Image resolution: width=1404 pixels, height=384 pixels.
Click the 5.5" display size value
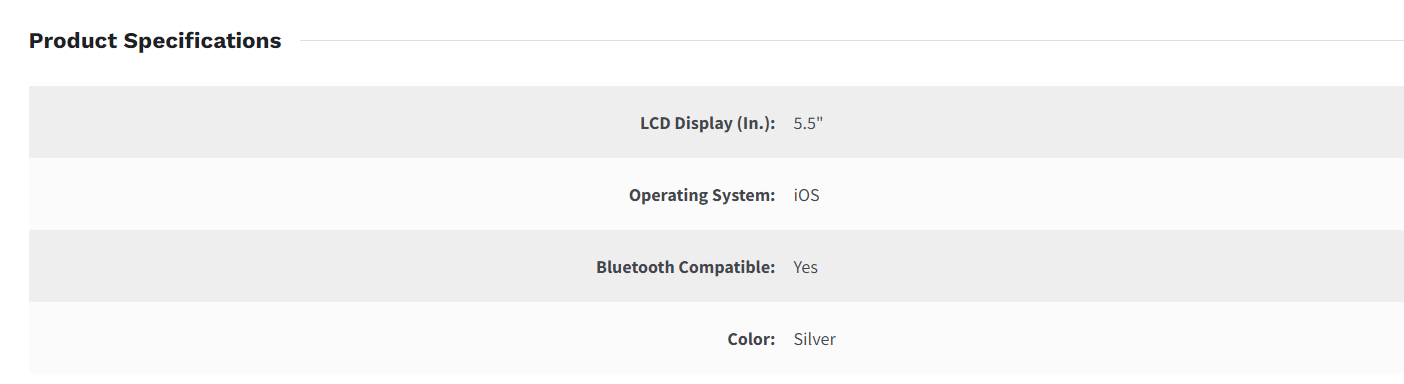click(808, 123)
